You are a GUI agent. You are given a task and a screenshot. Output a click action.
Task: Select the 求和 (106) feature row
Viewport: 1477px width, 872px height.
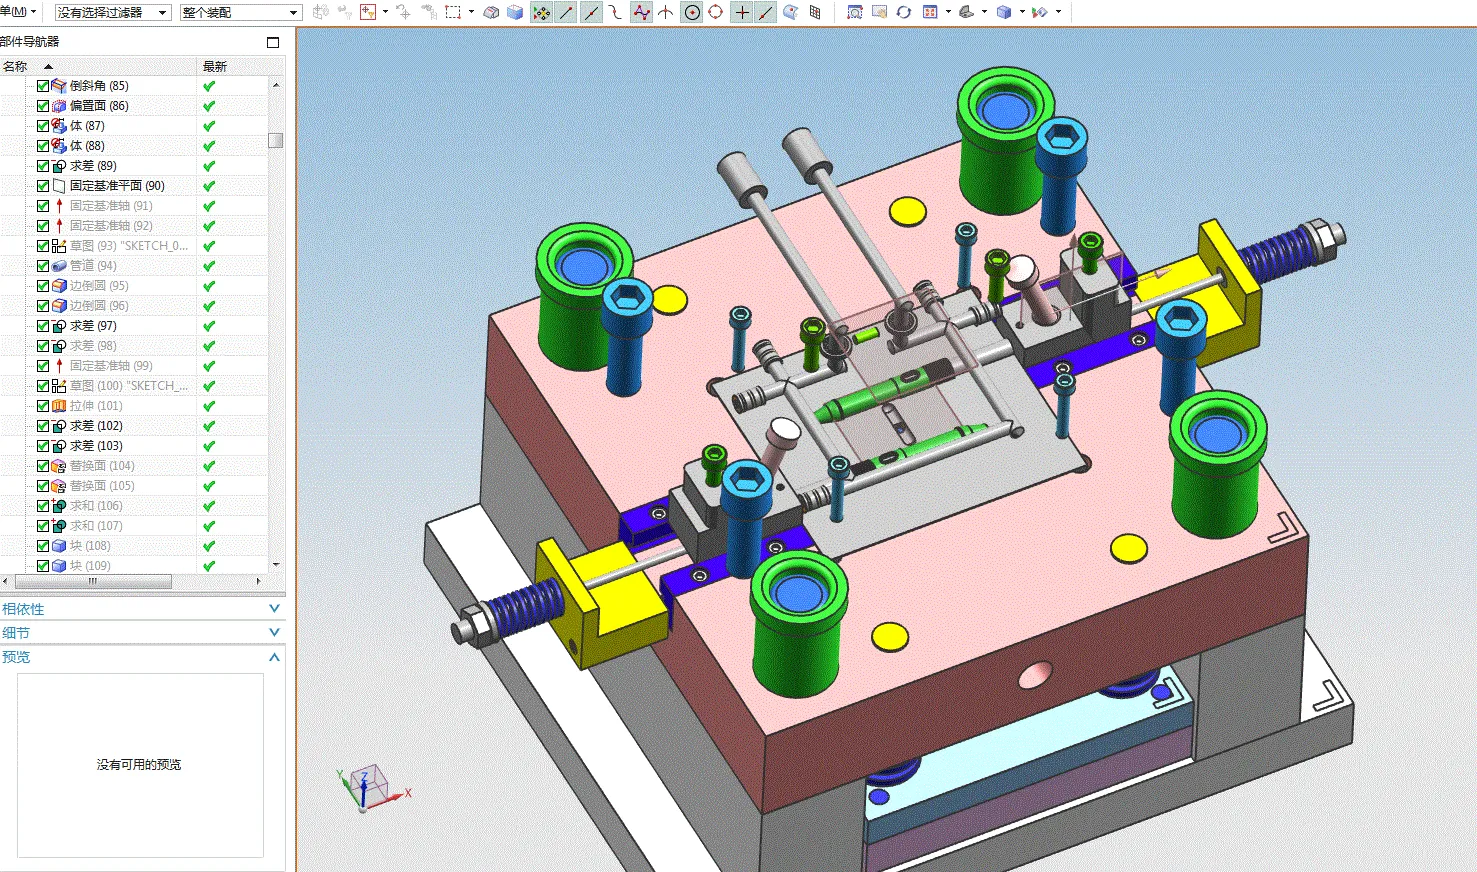tap(134, 506)
